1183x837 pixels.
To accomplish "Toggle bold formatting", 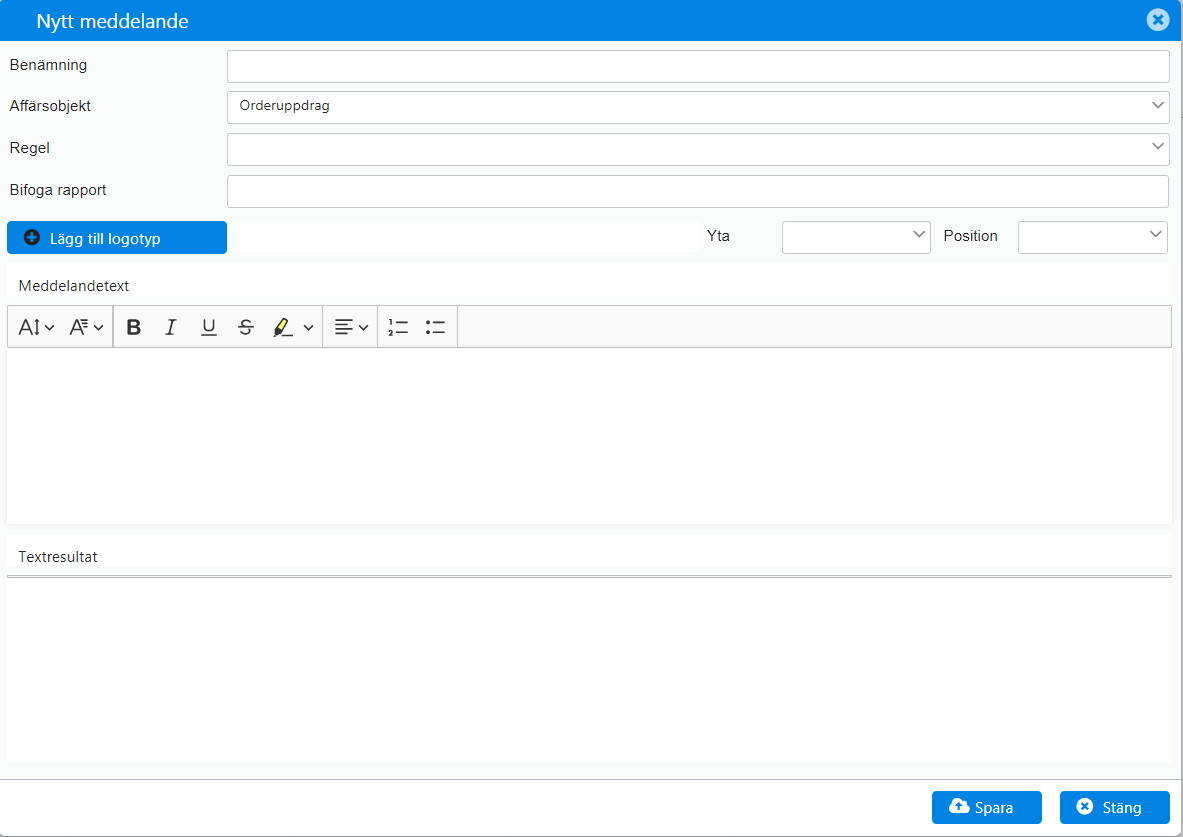I will (134, 327).
